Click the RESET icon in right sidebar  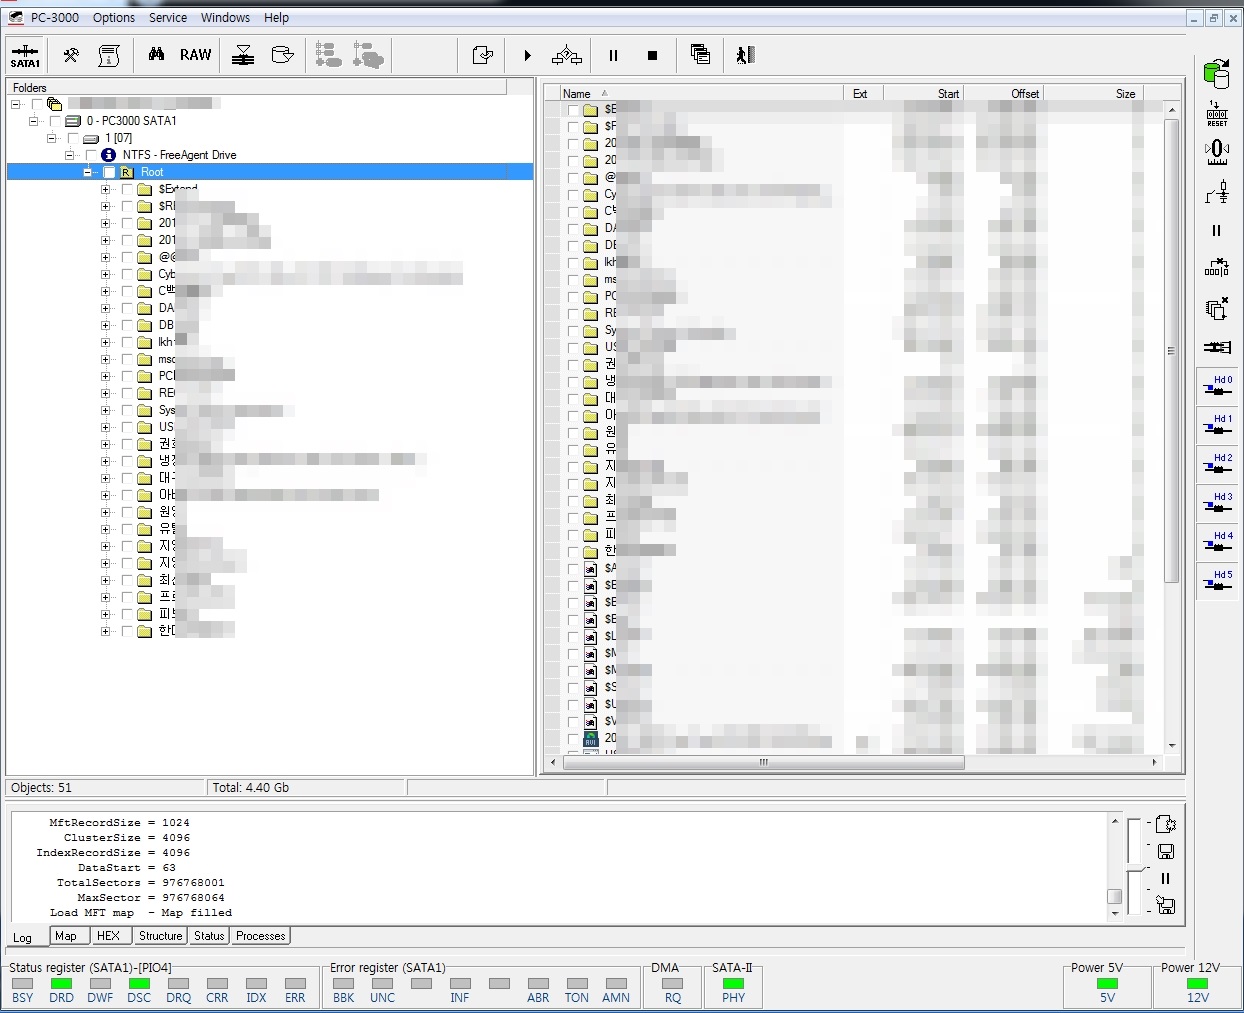pos(1217,113)
